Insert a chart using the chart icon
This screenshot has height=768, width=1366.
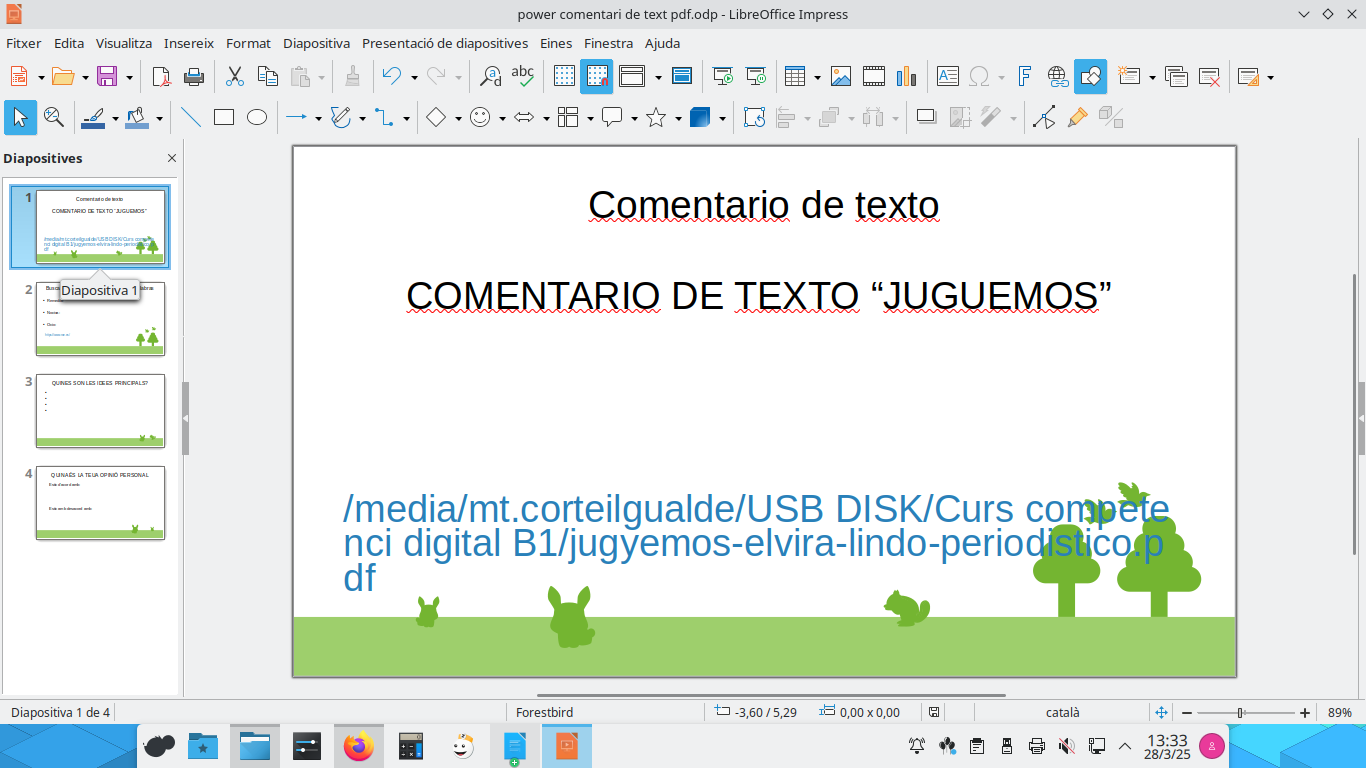click(907, 76)
